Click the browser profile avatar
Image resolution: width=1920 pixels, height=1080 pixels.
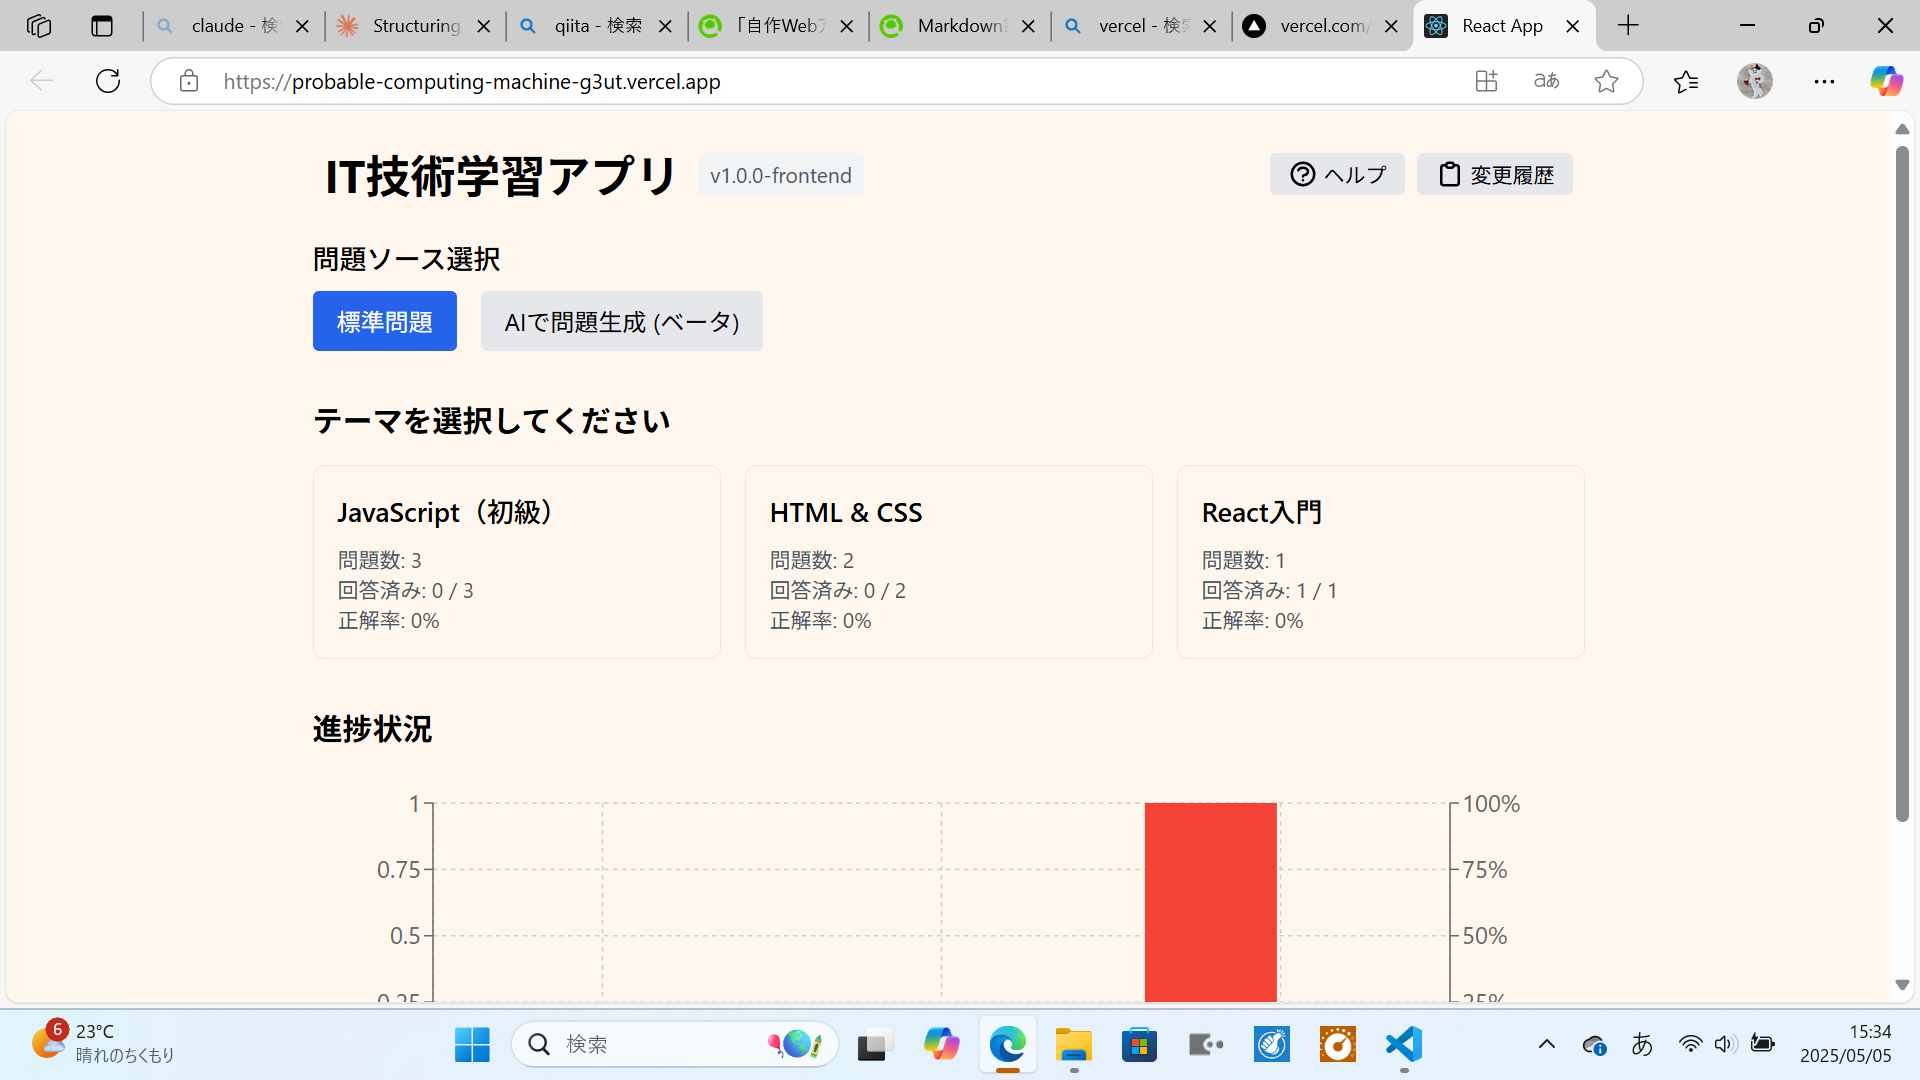coord(1756,81)
